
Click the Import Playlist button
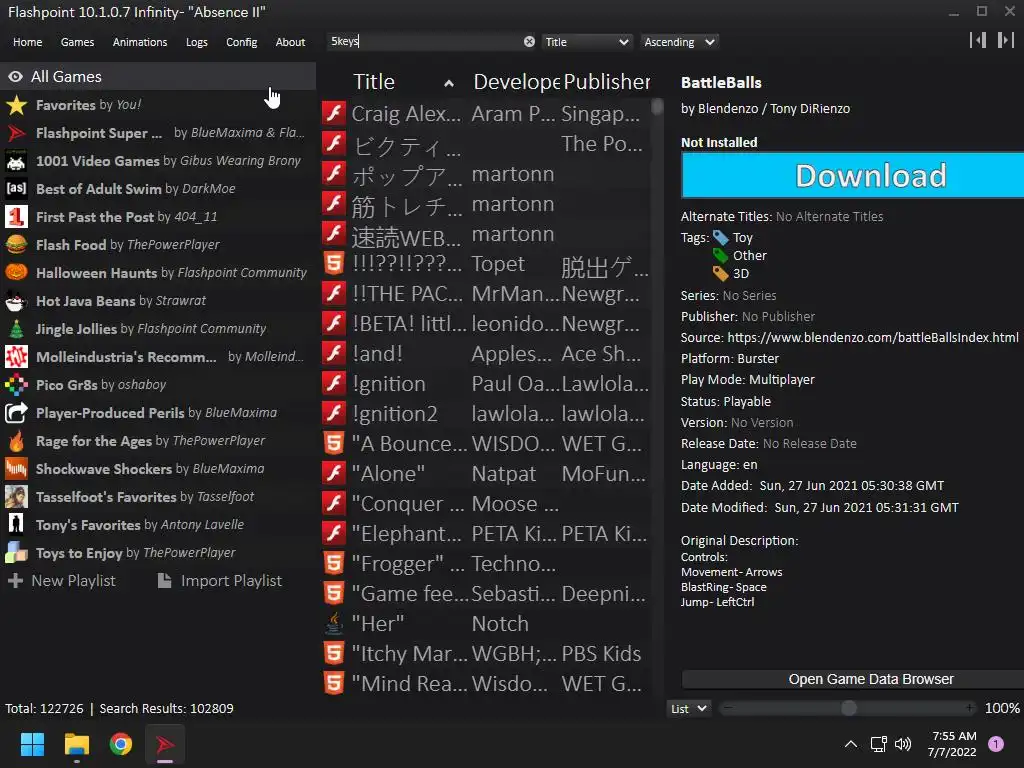[x=220, y=581]
